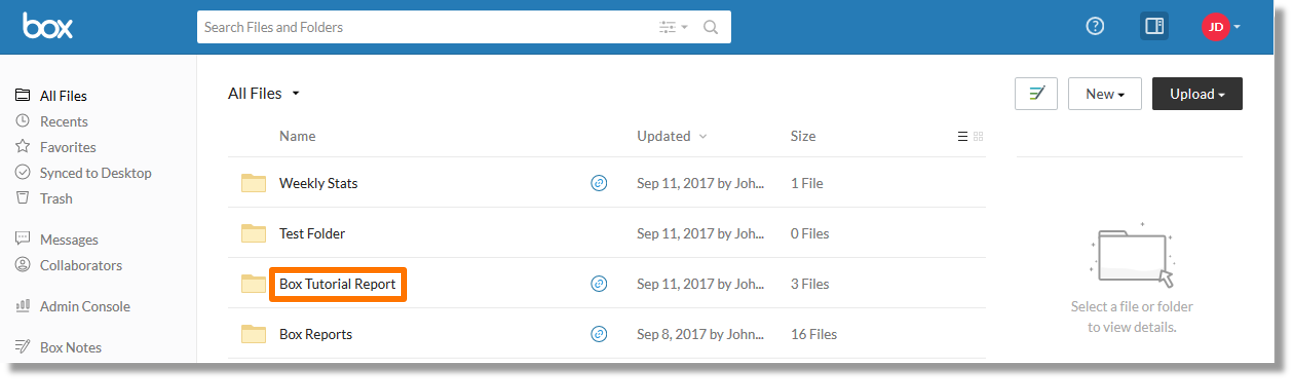Switch to grid view icon
The width and height of the screenshot is (1293, 381).
pyautogui.click(x=979, y=136)
